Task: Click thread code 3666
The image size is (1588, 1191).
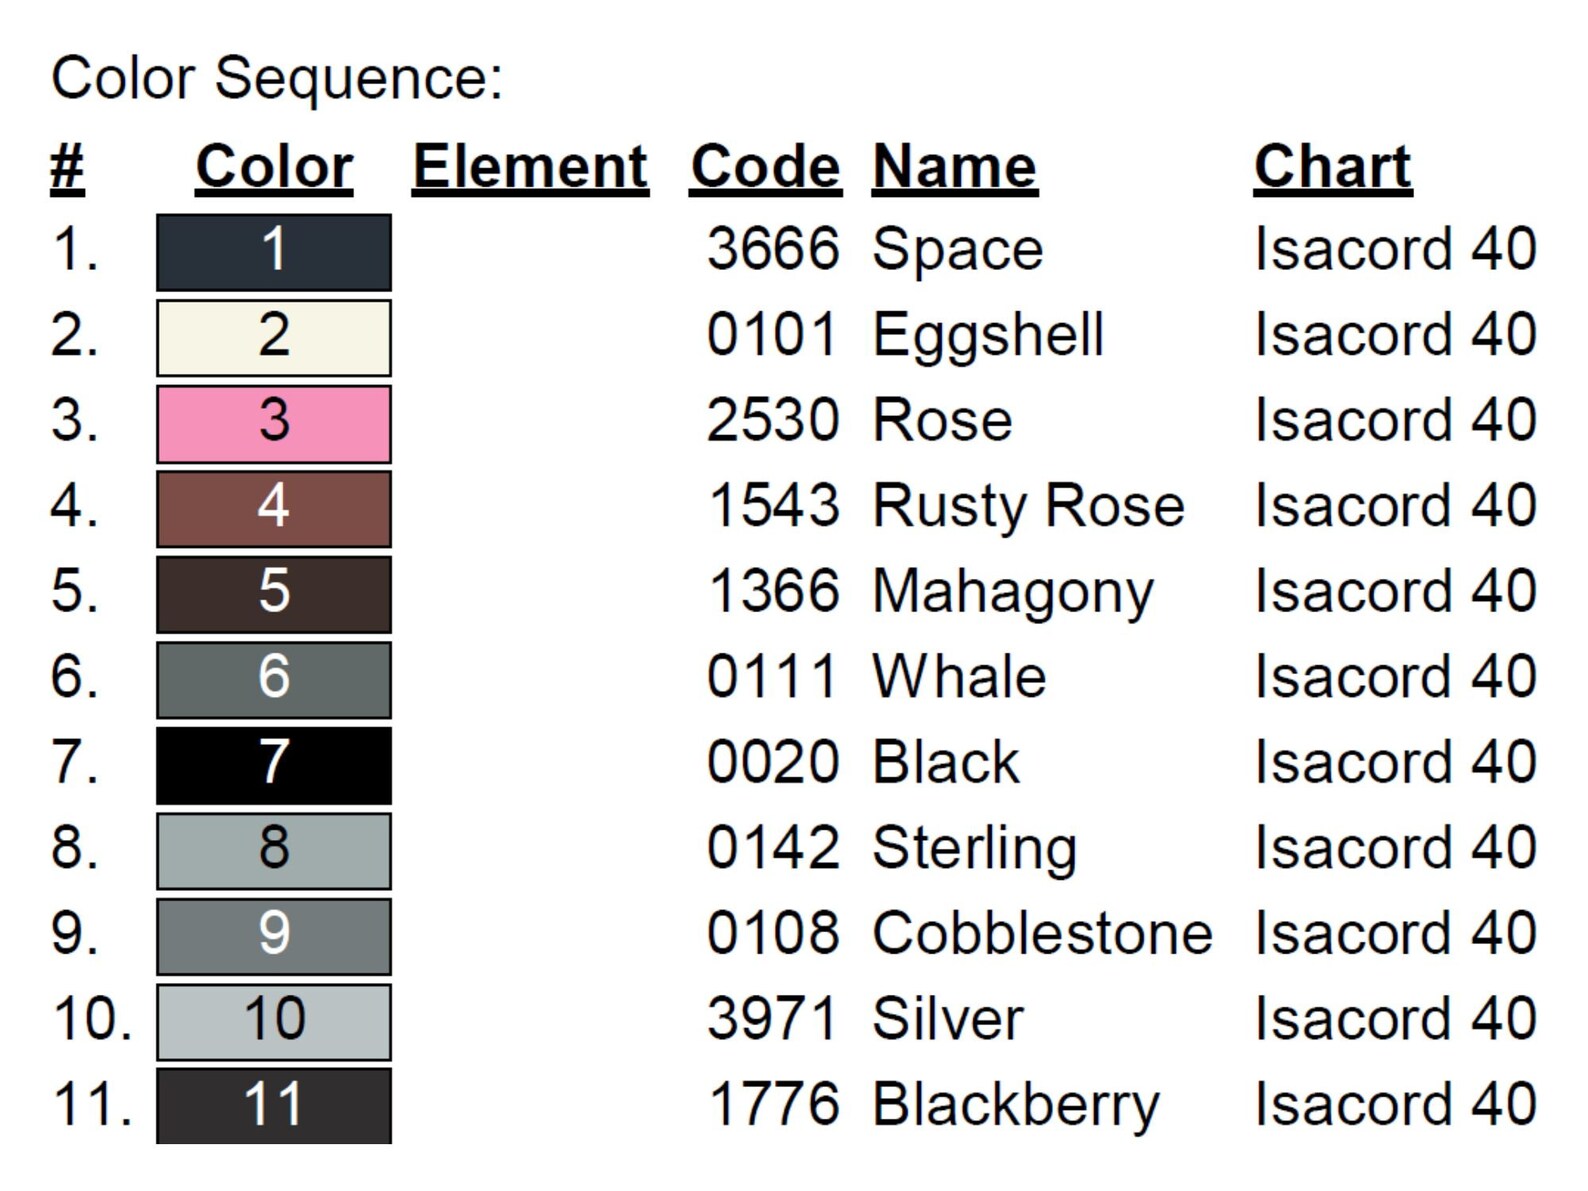Action: click(x=773, y=248)
